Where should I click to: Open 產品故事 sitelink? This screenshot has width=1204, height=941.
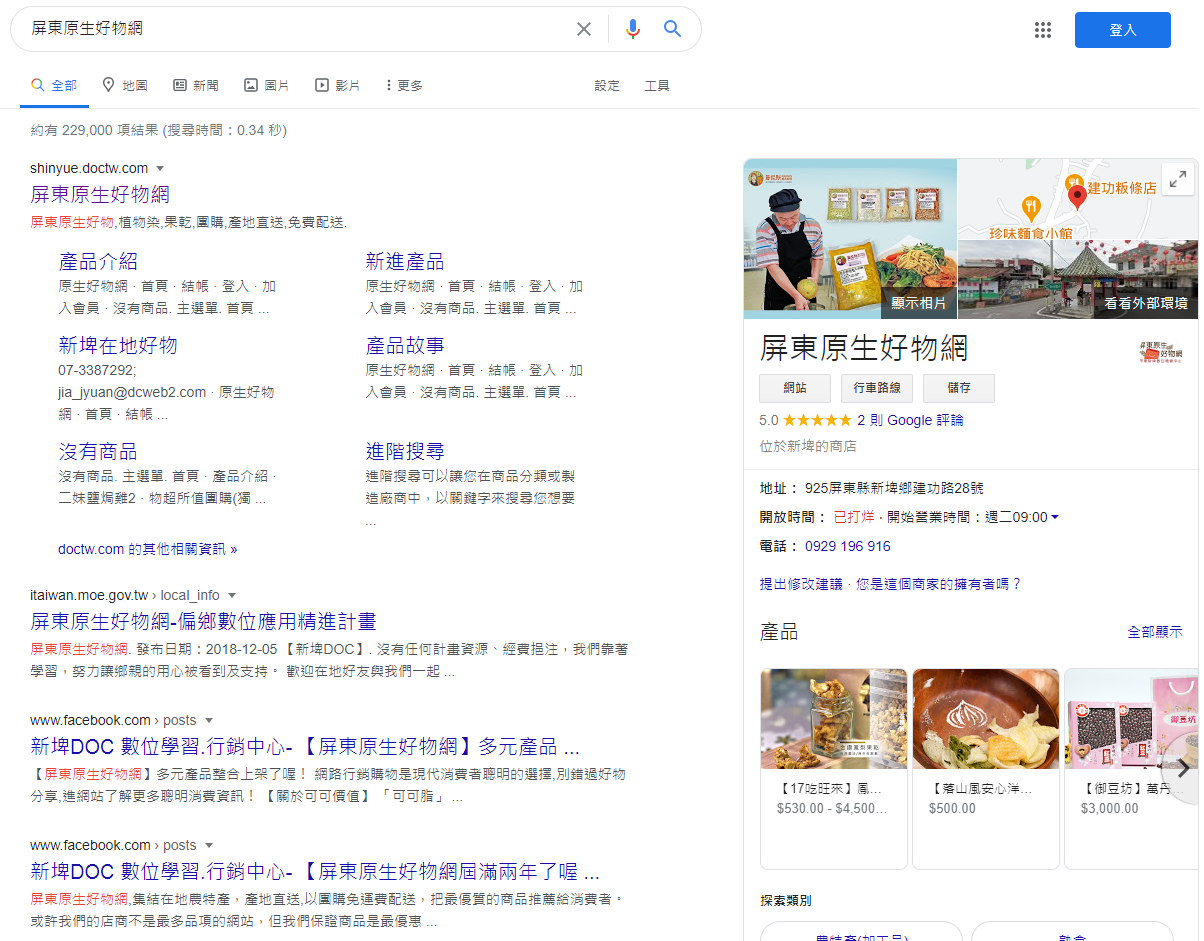(x=405, y=346)
